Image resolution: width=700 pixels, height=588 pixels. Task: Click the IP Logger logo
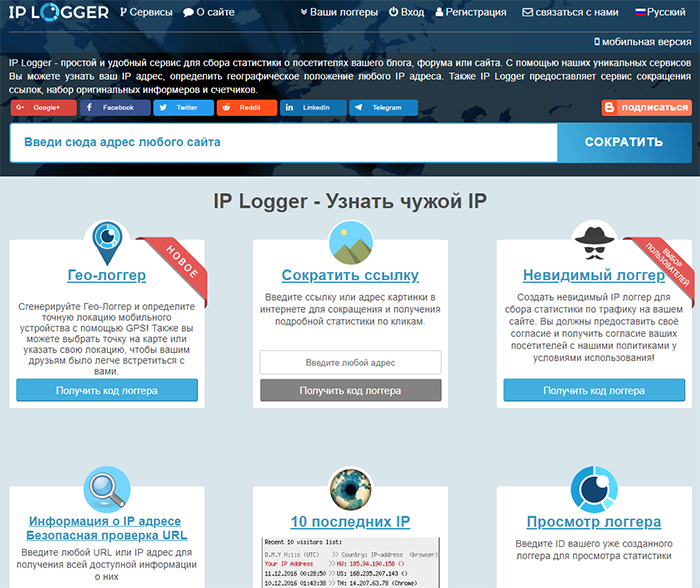58,12
